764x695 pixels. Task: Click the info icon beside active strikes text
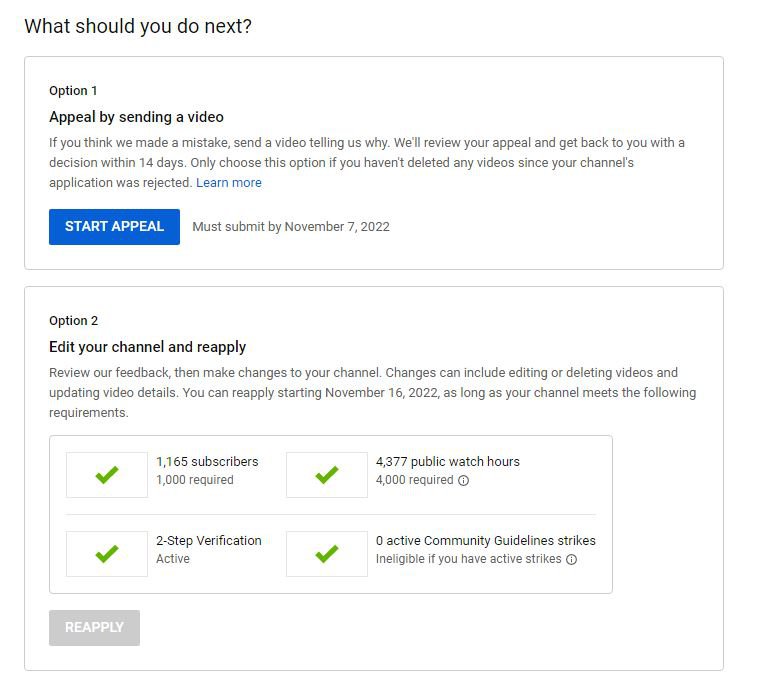(571, 559)
